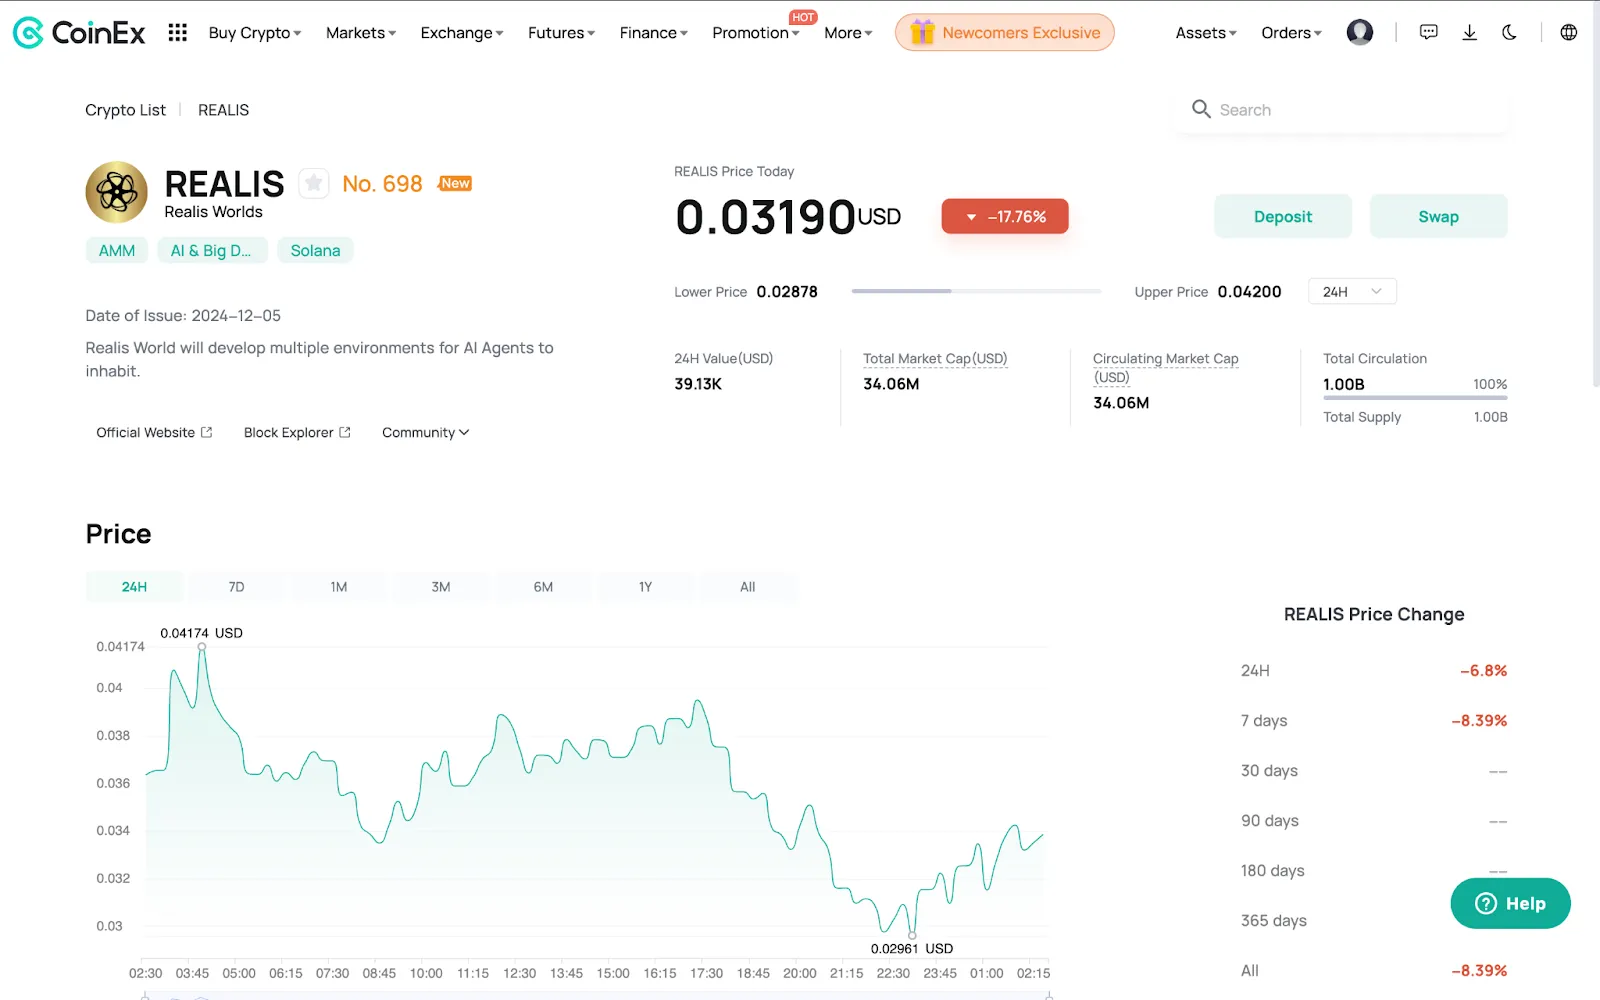Click the Deposit button
The width and height of the screenshot is (1600, 1000).
pyautogui.click(x=1283, y=216)
